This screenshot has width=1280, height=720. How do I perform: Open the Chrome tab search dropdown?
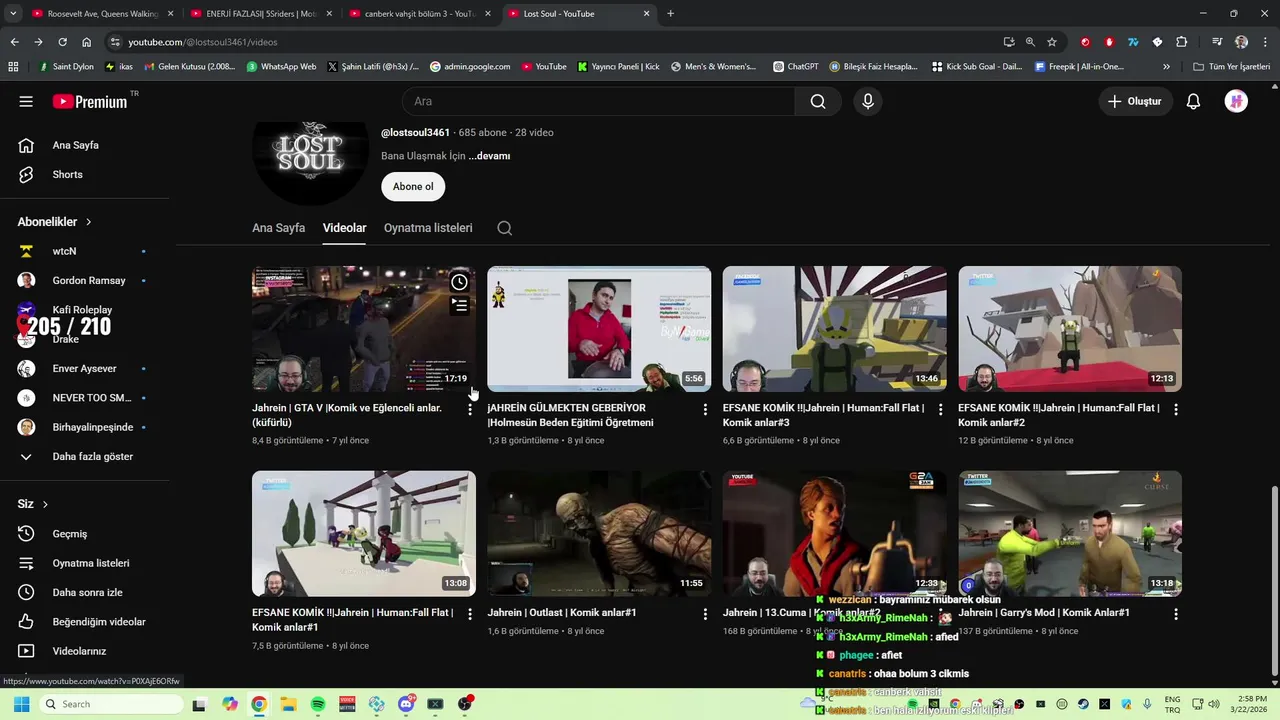pos(14,14)
